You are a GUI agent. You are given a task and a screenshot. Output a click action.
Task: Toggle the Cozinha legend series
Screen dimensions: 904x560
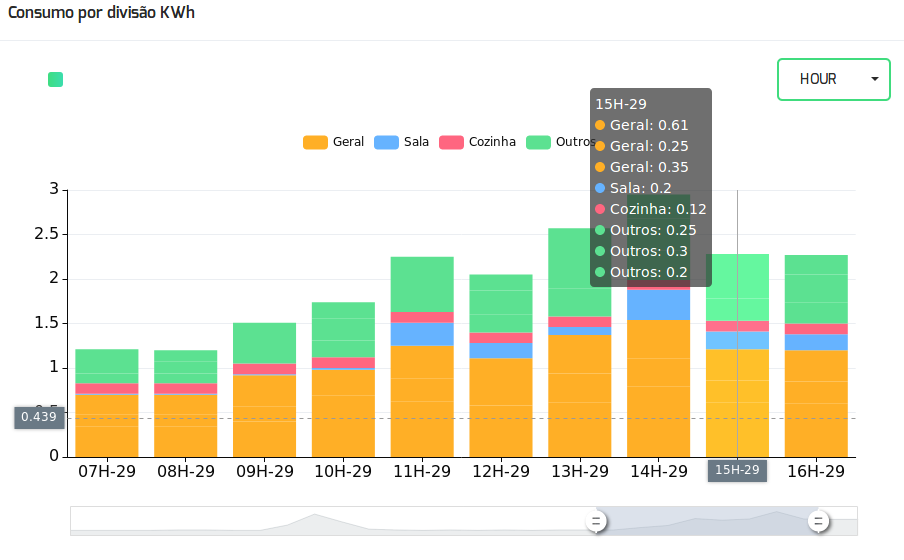477,142
